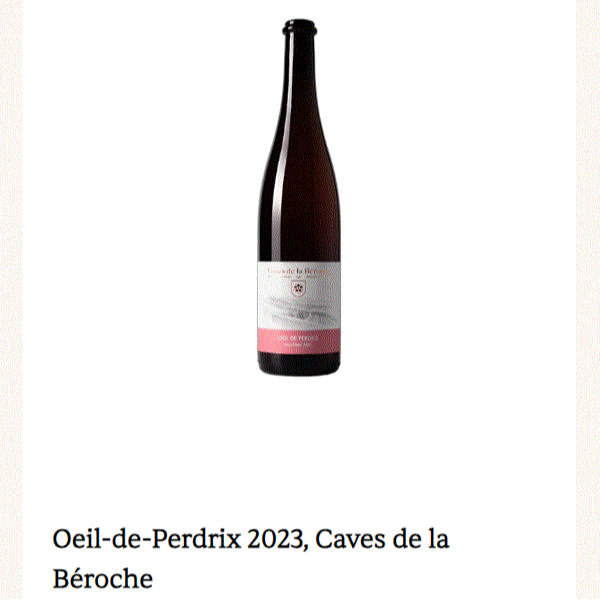Screen dimensions: 600x600
Task: Click the small vintage text on the pink band
Action: pos(298,345)
